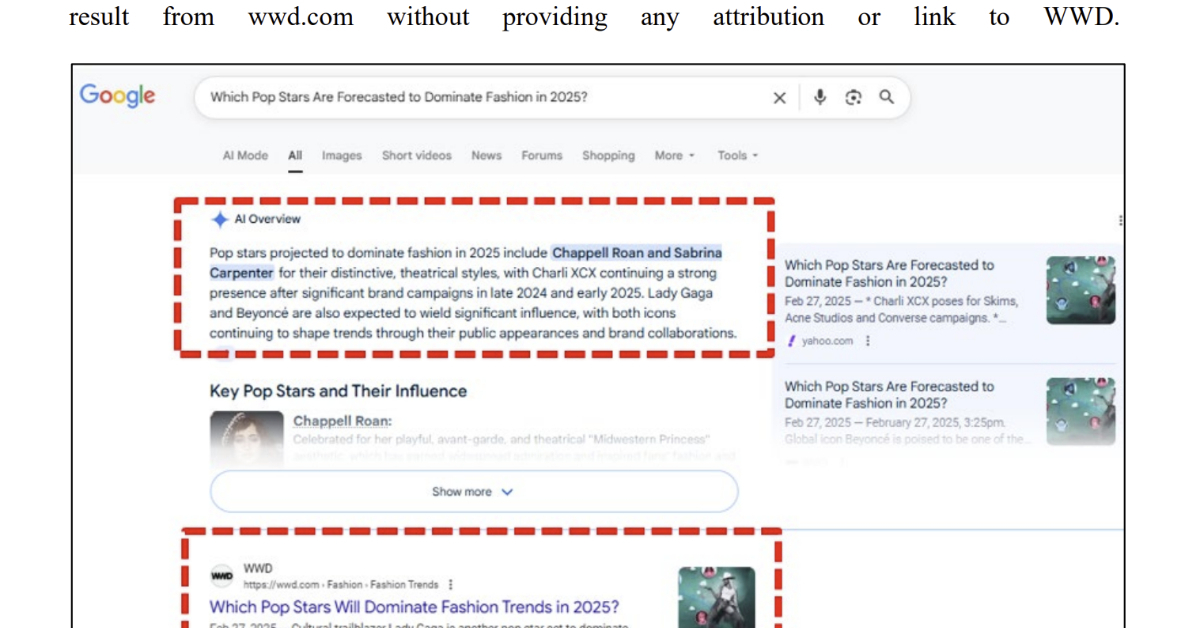Open the Tools dropdown
Screen dimensions: 1200x628
click(x=737, y=156)
